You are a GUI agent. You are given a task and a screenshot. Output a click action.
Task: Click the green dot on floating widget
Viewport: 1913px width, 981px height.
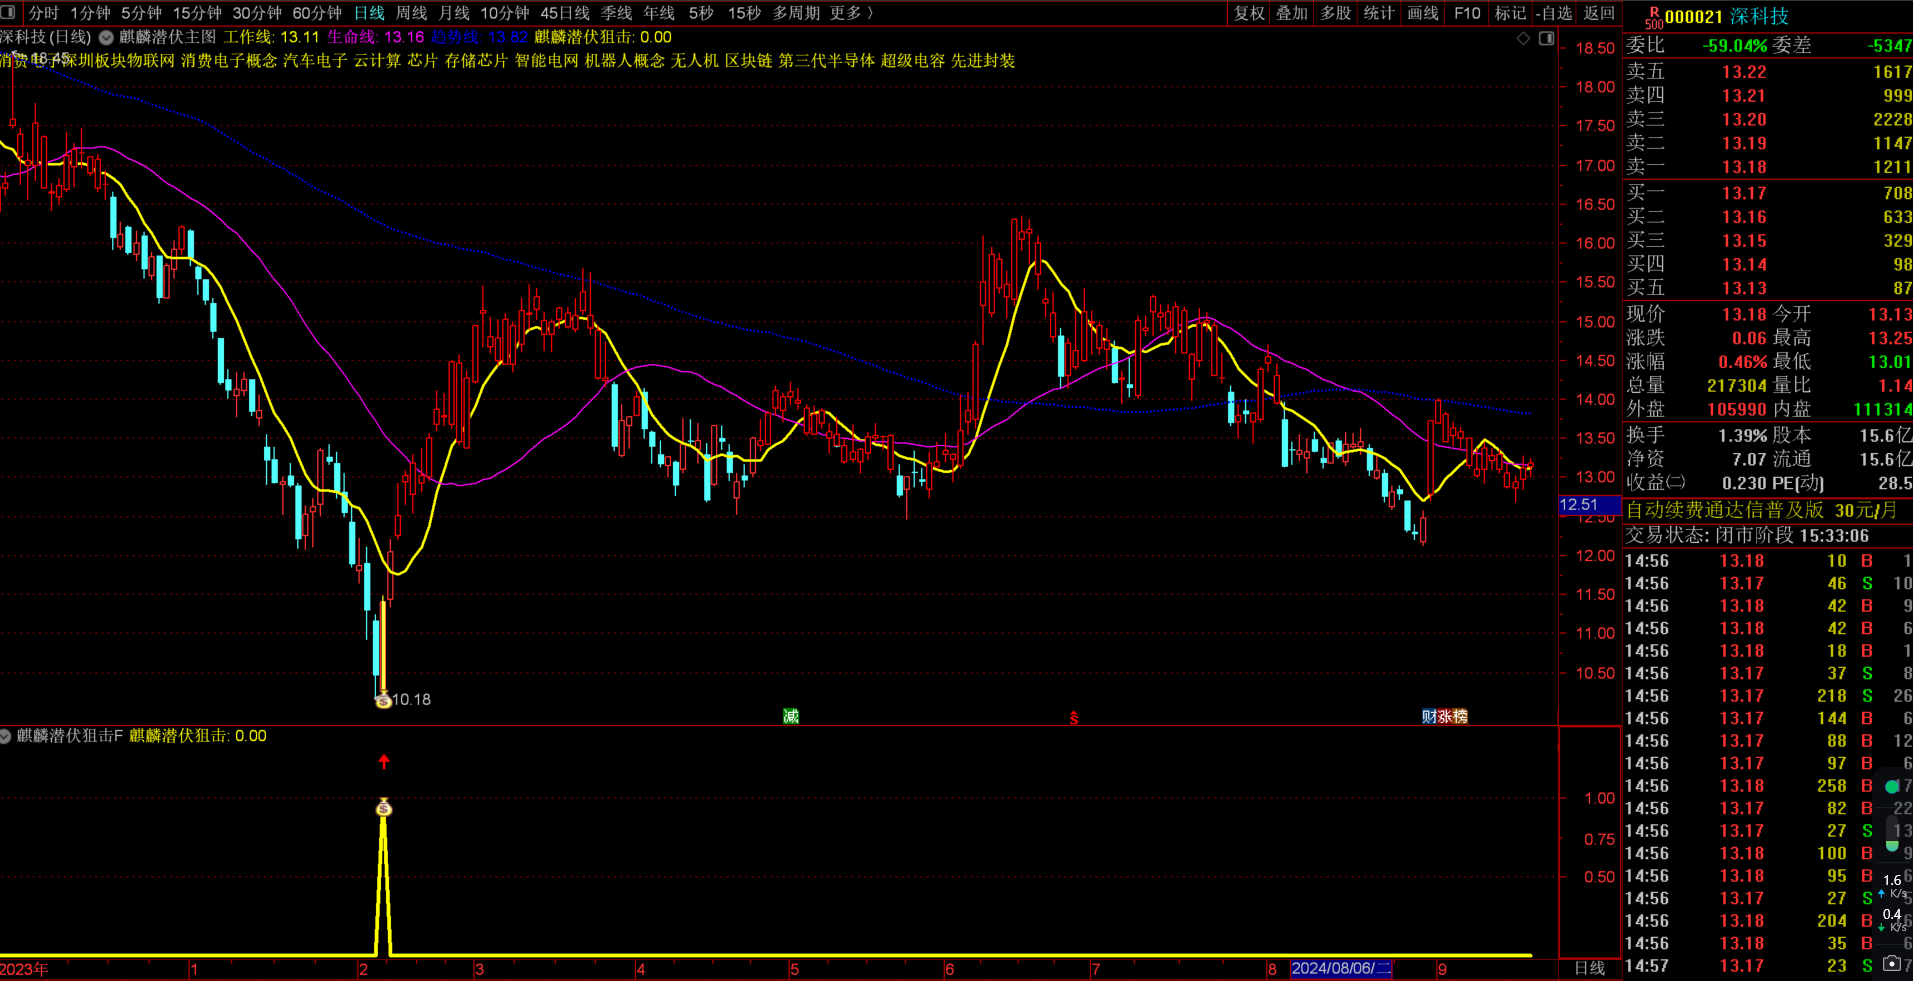pos(1892,787)
